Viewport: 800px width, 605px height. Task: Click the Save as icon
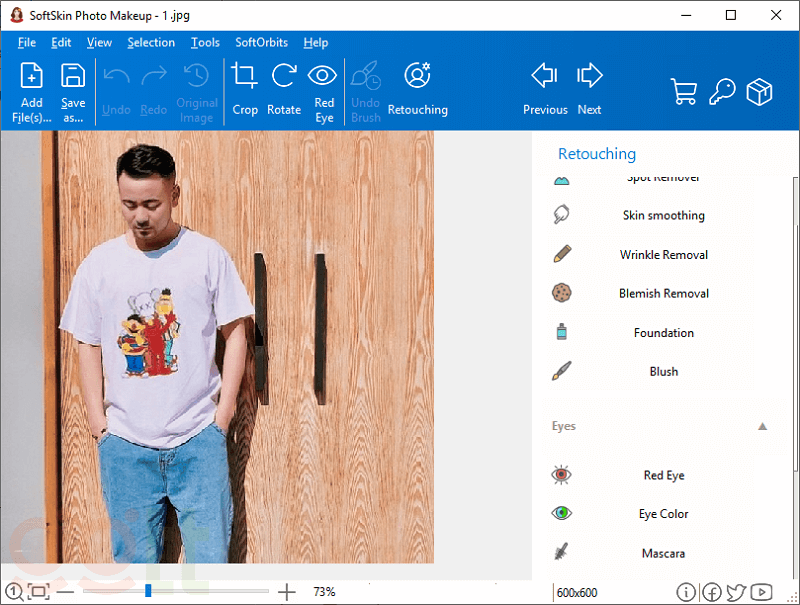73,77
